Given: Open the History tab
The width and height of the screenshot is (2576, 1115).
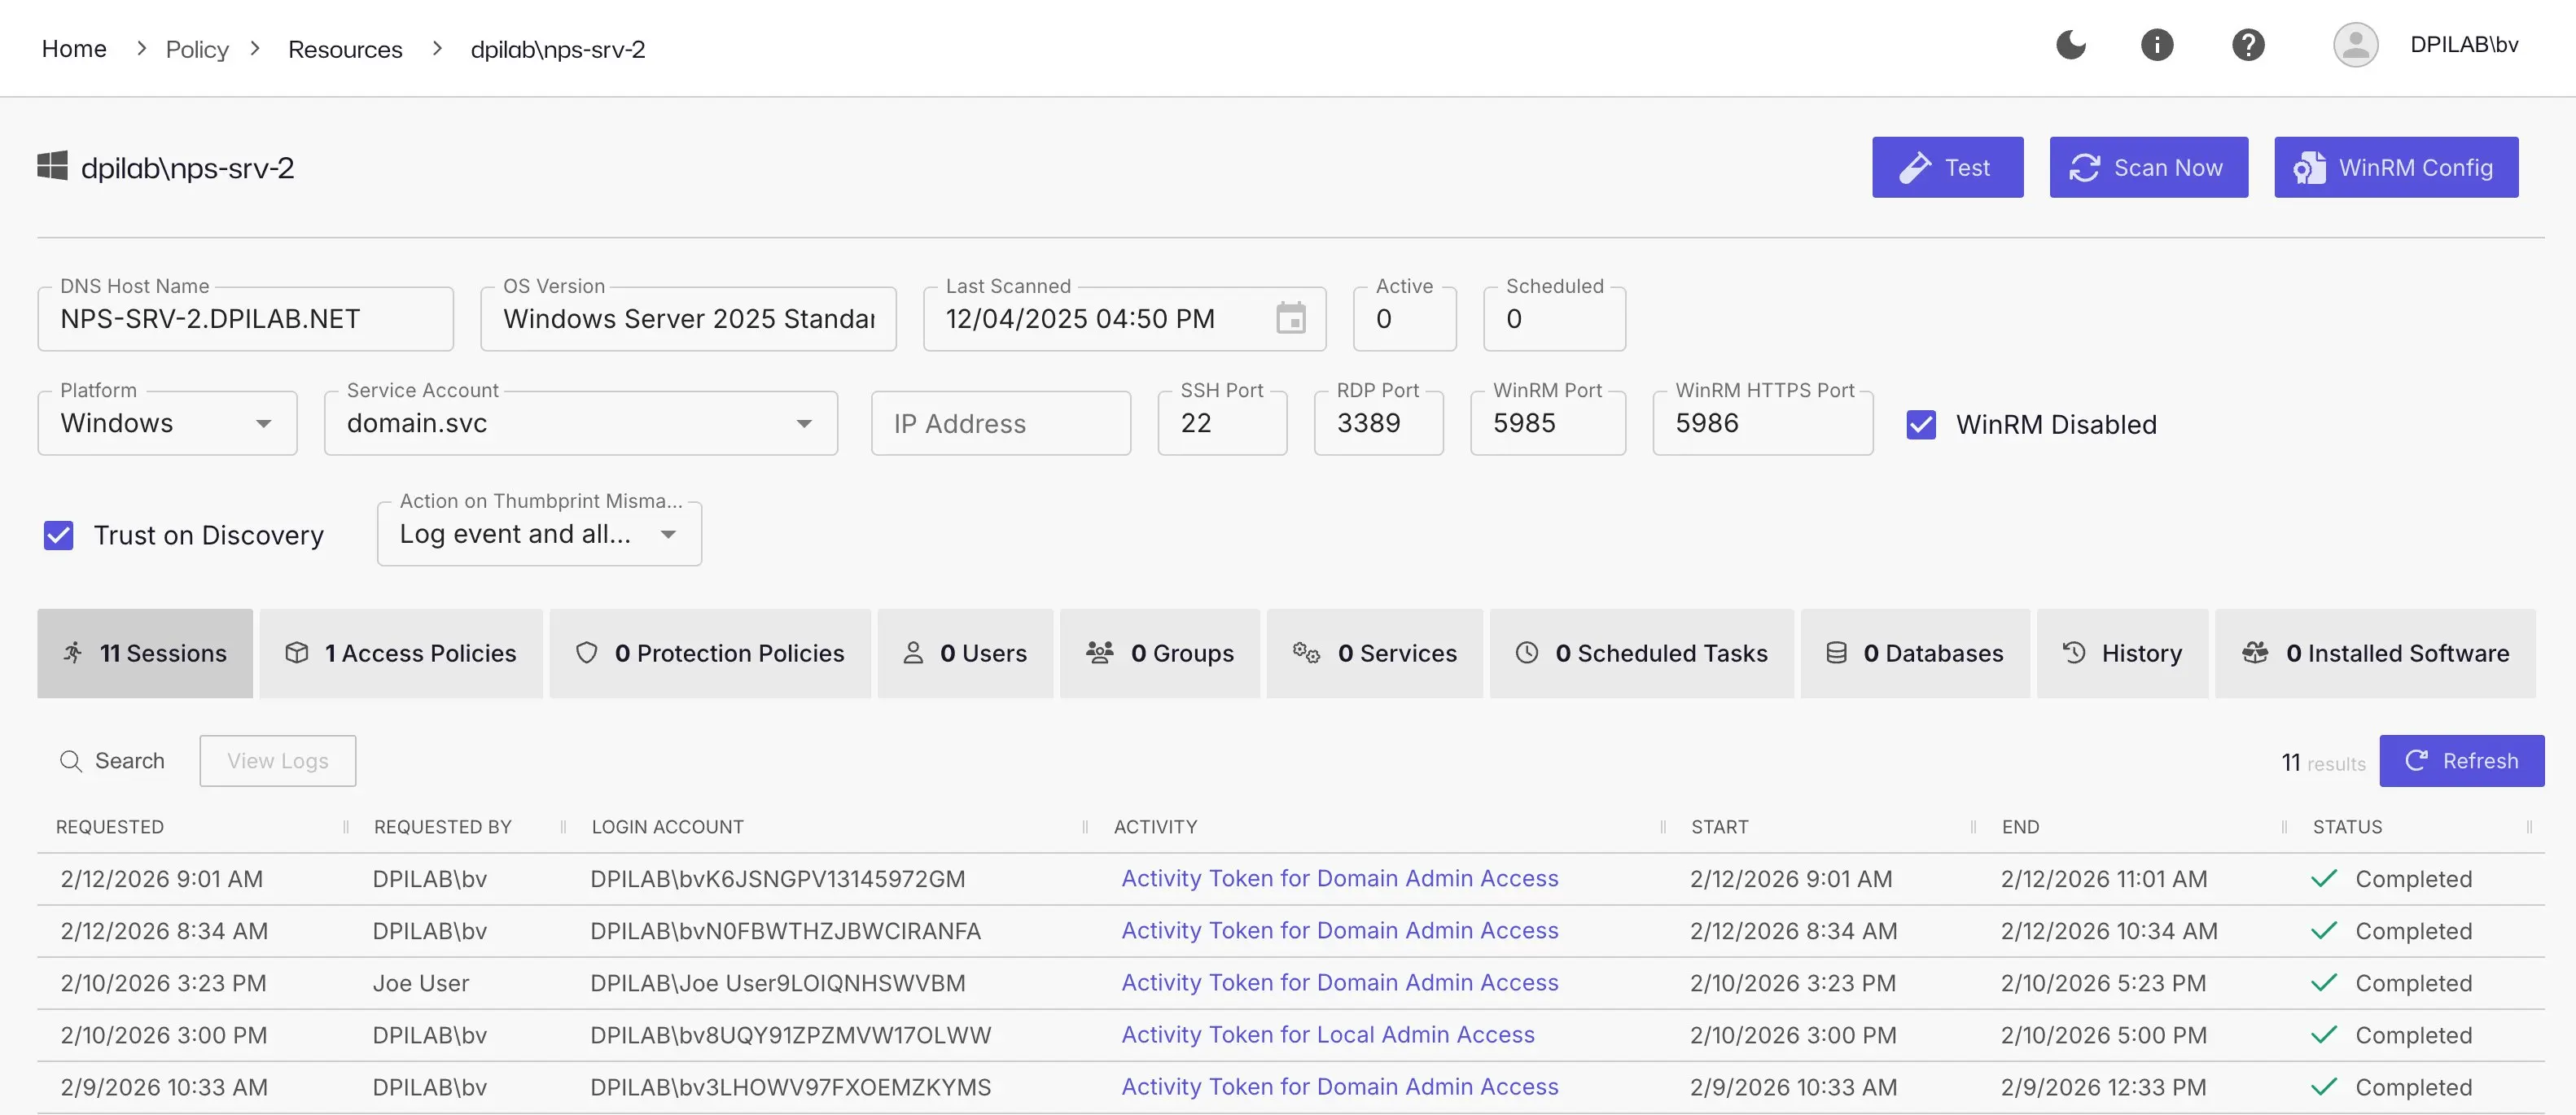Looking at the screenshot, I should coord(2122,653).
